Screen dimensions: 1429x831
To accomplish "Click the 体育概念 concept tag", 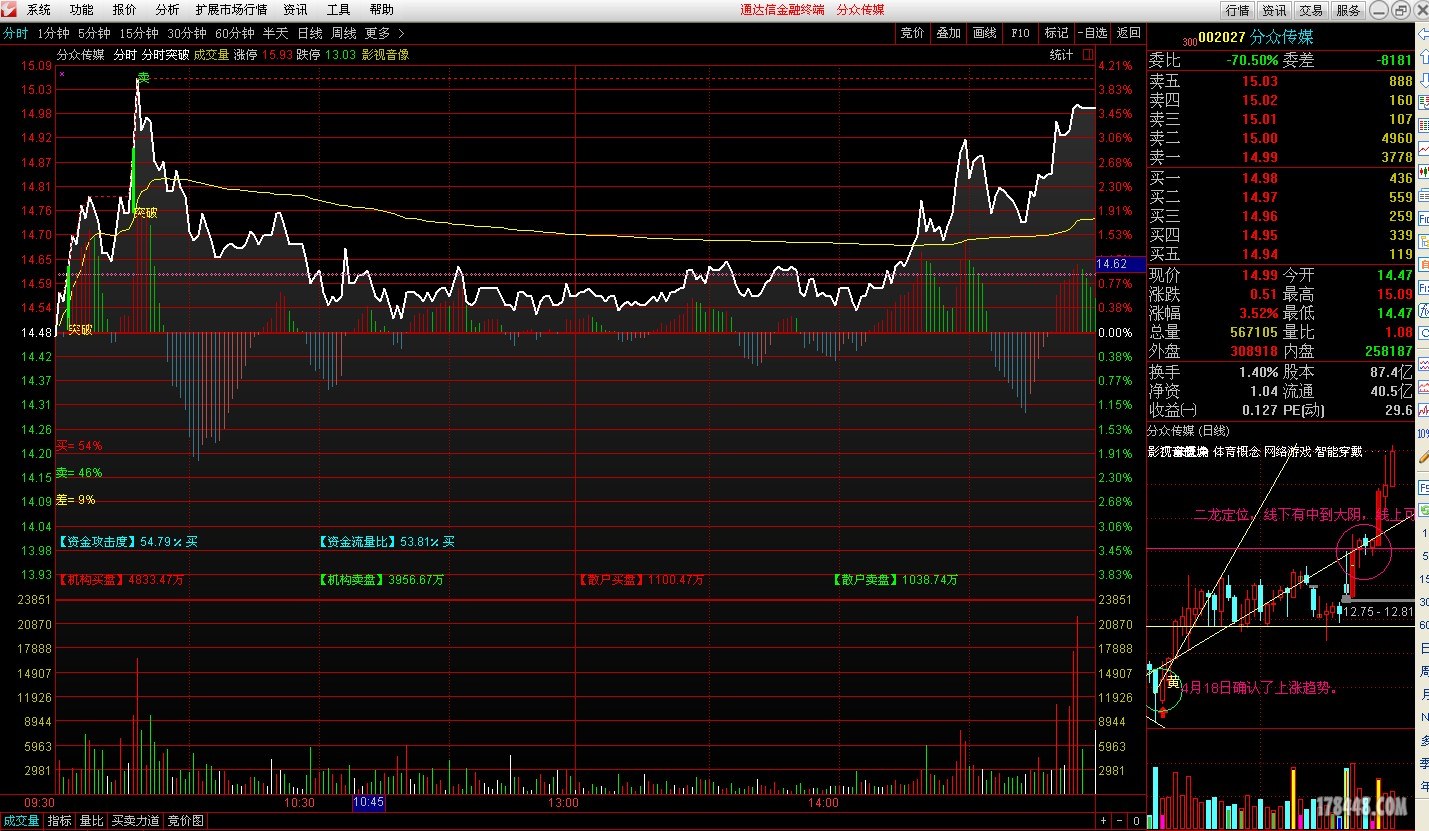I will [1235, 452].
